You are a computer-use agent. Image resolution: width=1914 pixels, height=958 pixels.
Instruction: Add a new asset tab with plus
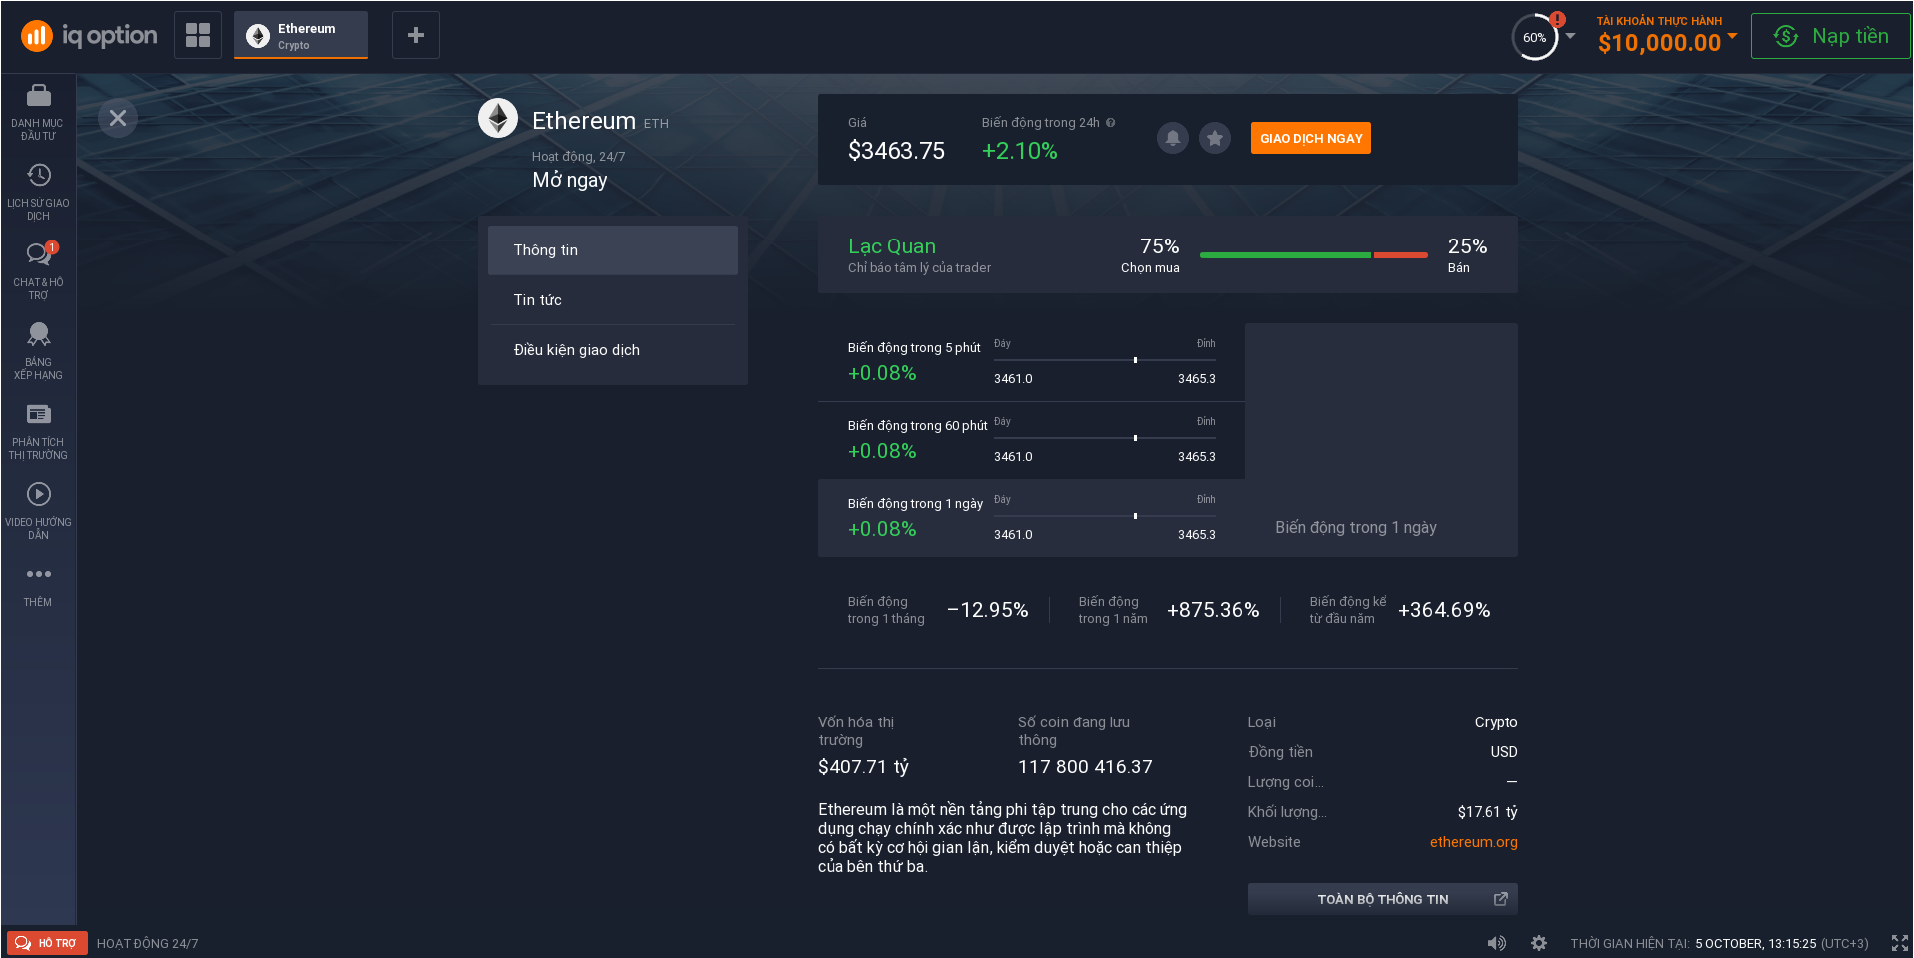tap(416, 35)
